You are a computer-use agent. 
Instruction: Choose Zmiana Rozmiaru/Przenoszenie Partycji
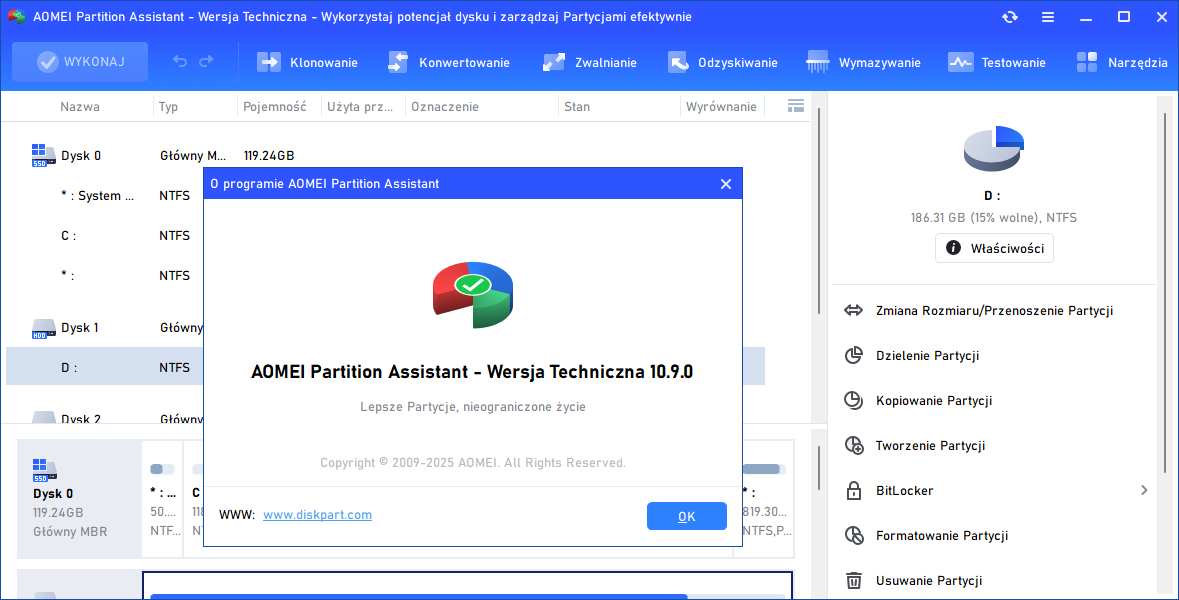point(994,311)
